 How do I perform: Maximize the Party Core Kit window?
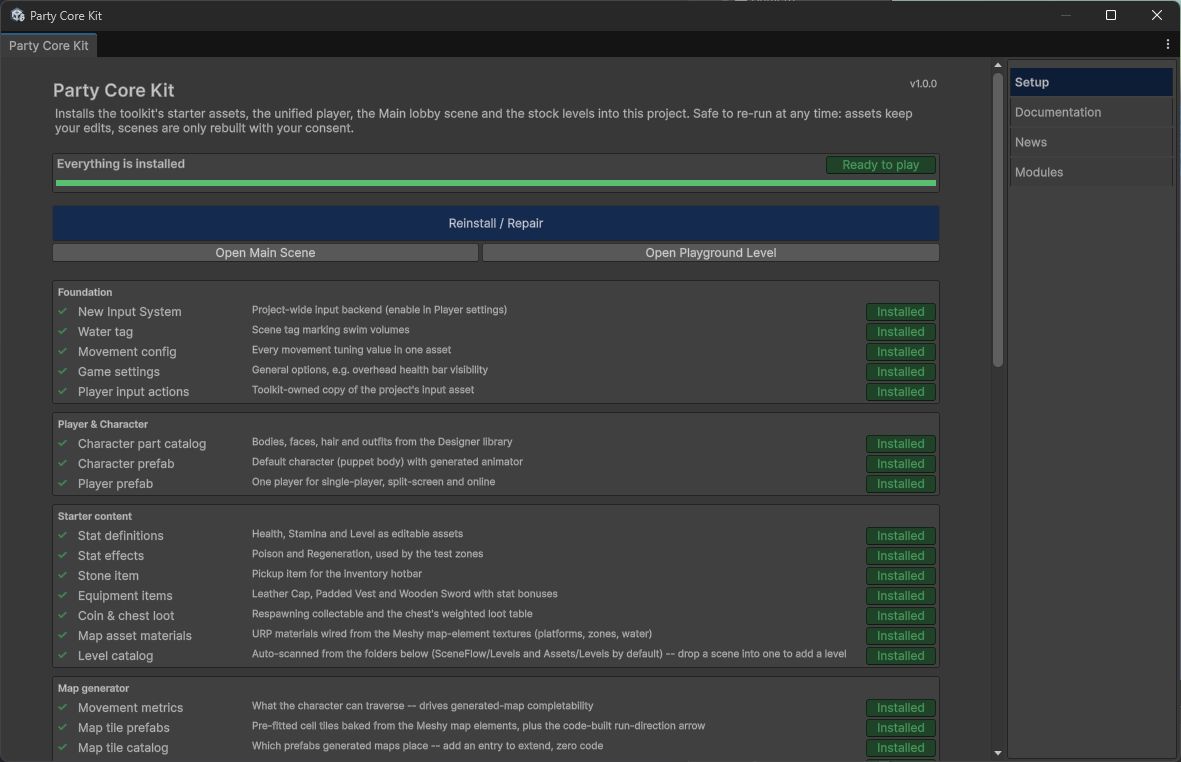point(1110,15)
